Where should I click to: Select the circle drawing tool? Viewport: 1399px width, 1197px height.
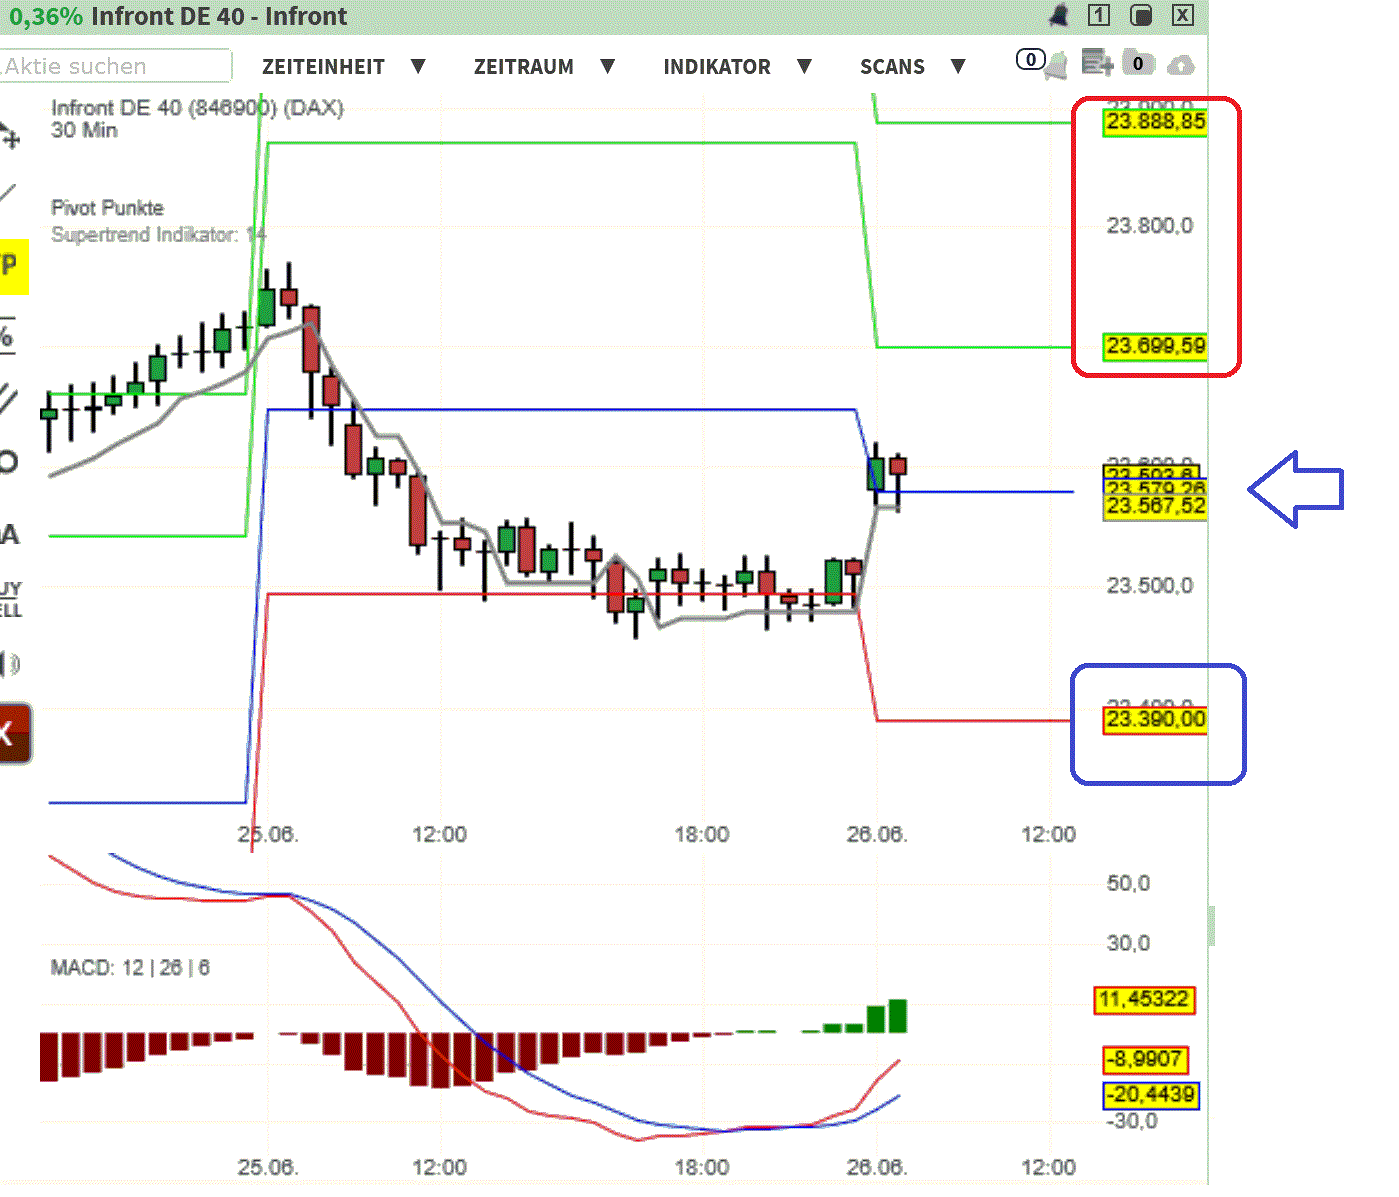10,462
